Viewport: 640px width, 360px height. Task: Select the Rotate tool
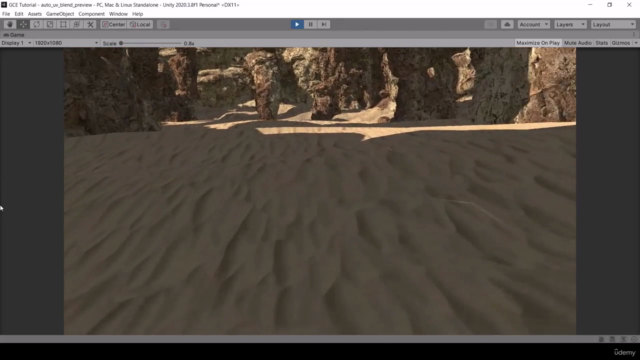click(37, 24)
